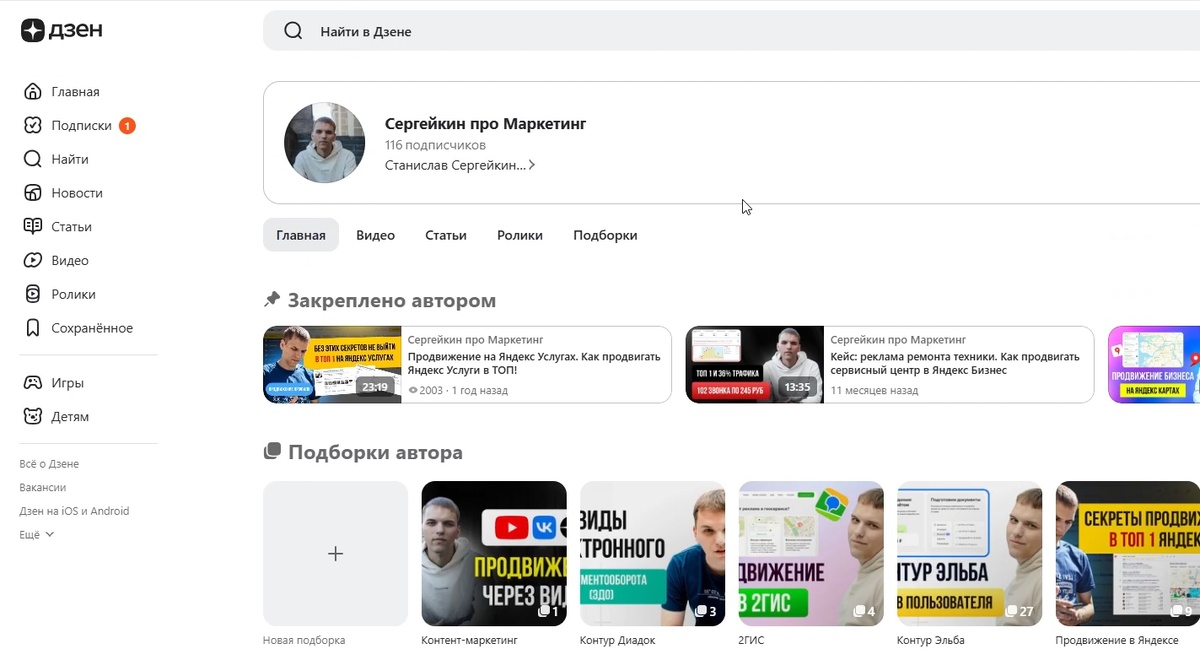This screenshot has width=1200, height=660.
Task: Open the Игры sidebar item
Action: pos(67,383)
